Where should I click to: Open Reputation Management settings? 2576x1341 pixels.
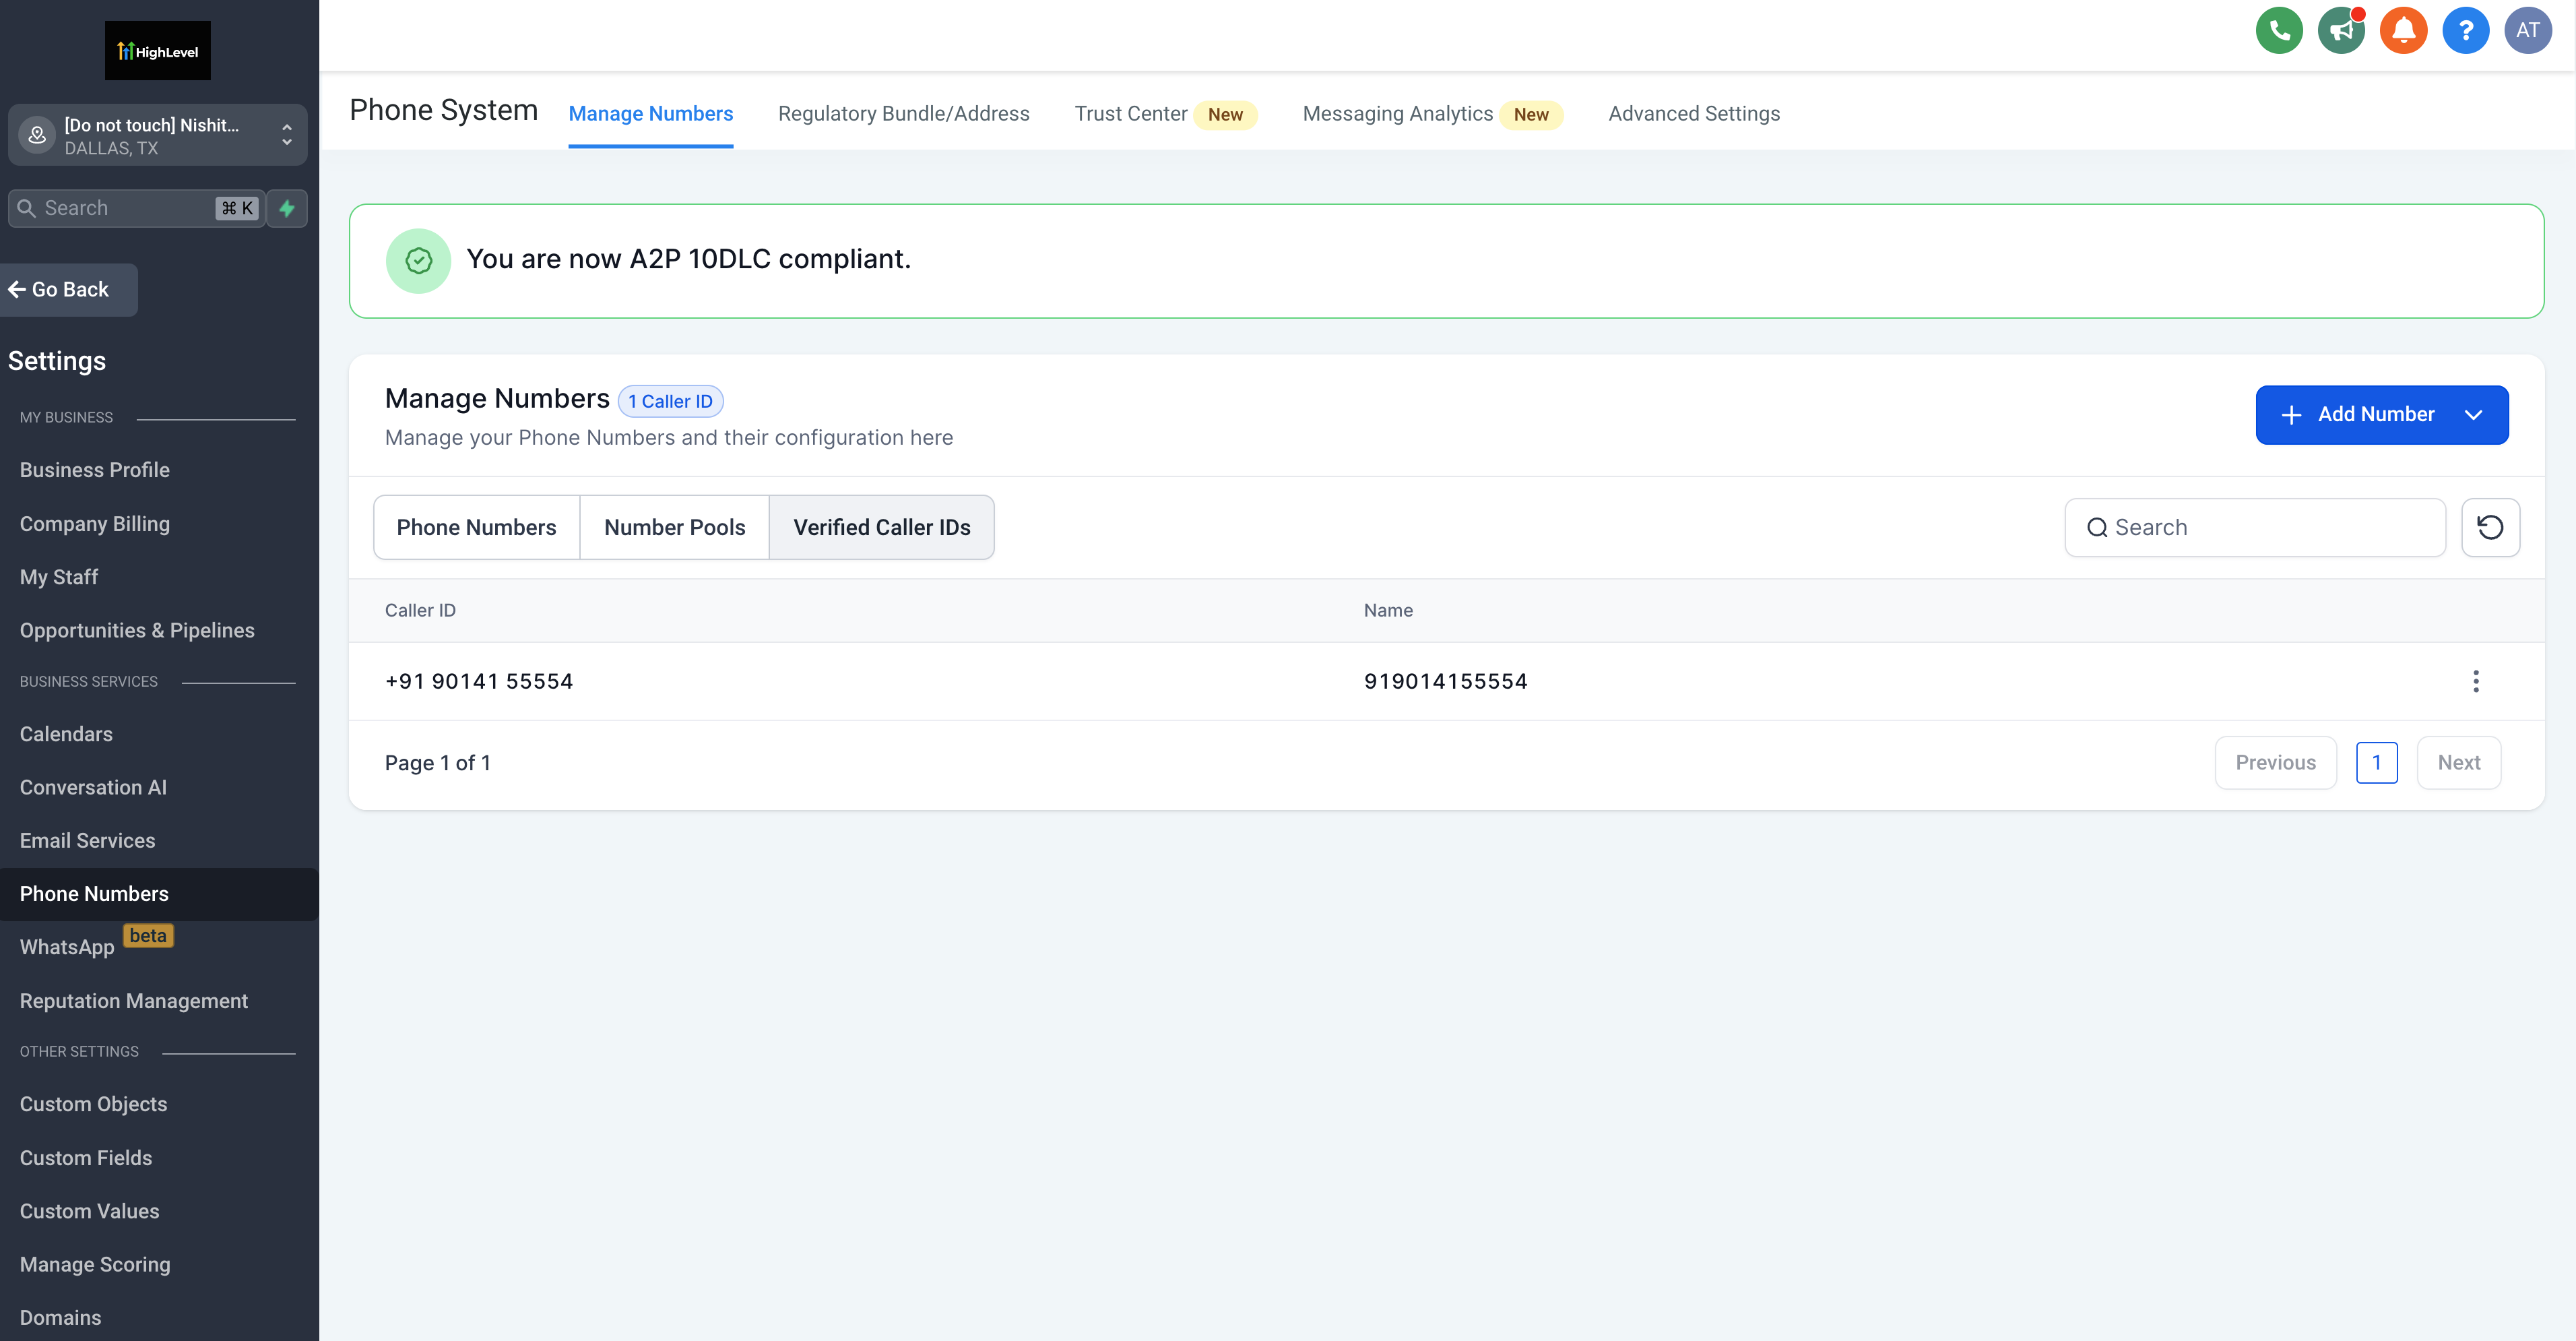(x=134, y=1001)
